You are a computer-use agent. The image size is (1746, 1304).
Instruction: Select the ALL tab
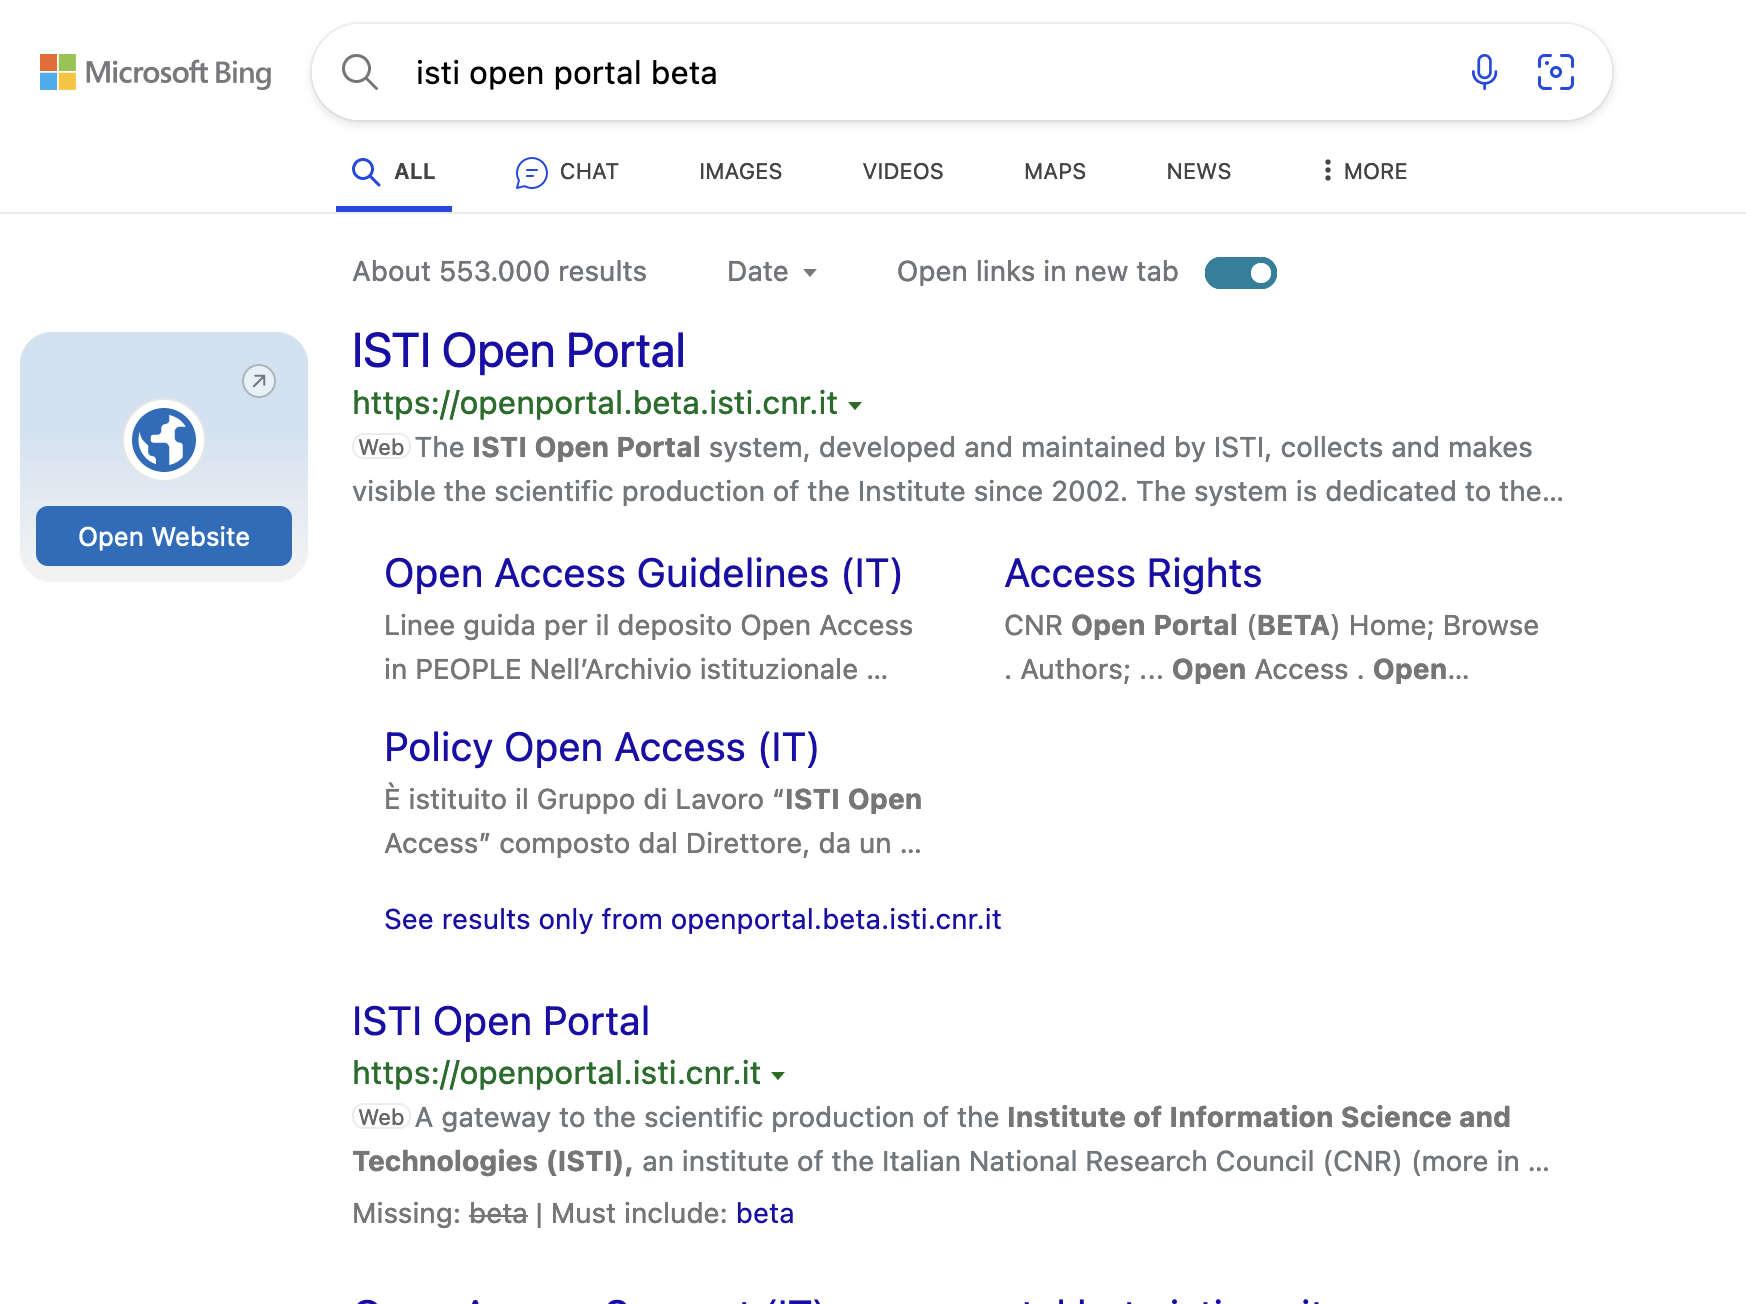point(394,172)
